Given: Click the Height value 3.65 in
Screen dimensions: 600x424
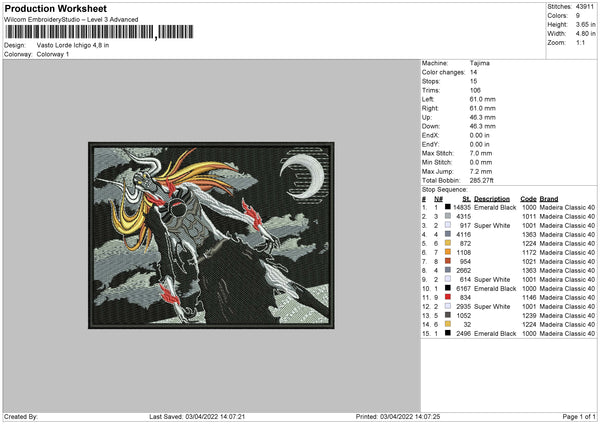Looking at the screenshot, I should point(585,24).
